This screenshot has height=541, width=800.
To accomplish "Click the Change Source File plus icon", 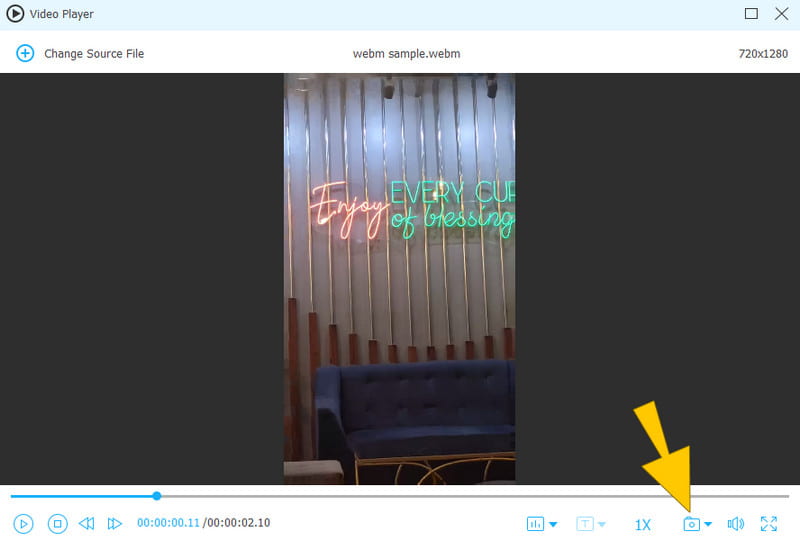I will pyautogui.click(x=25, y=53).
